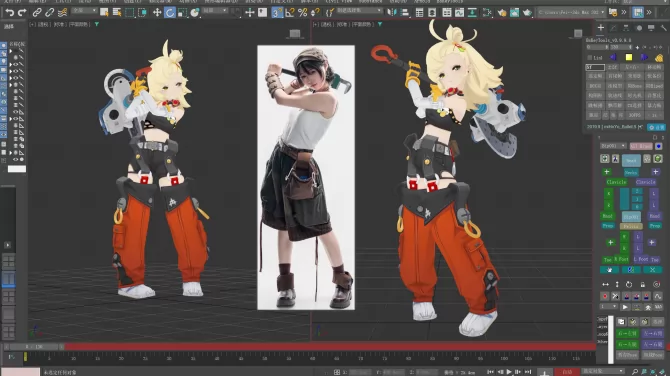This screenshot has width=670, height=376.
Task: Toggle the Auto Key button
Action: tap(567, 372)
